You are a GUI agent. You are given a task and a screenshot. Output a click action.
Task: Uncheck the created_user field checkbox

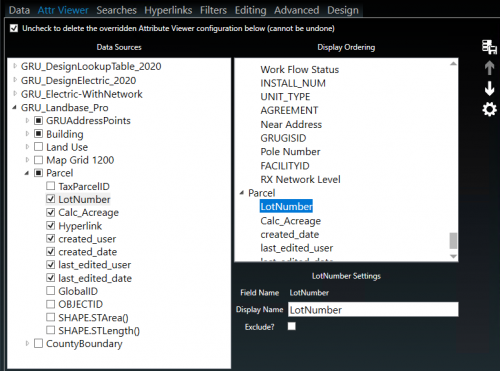[51, 239]
